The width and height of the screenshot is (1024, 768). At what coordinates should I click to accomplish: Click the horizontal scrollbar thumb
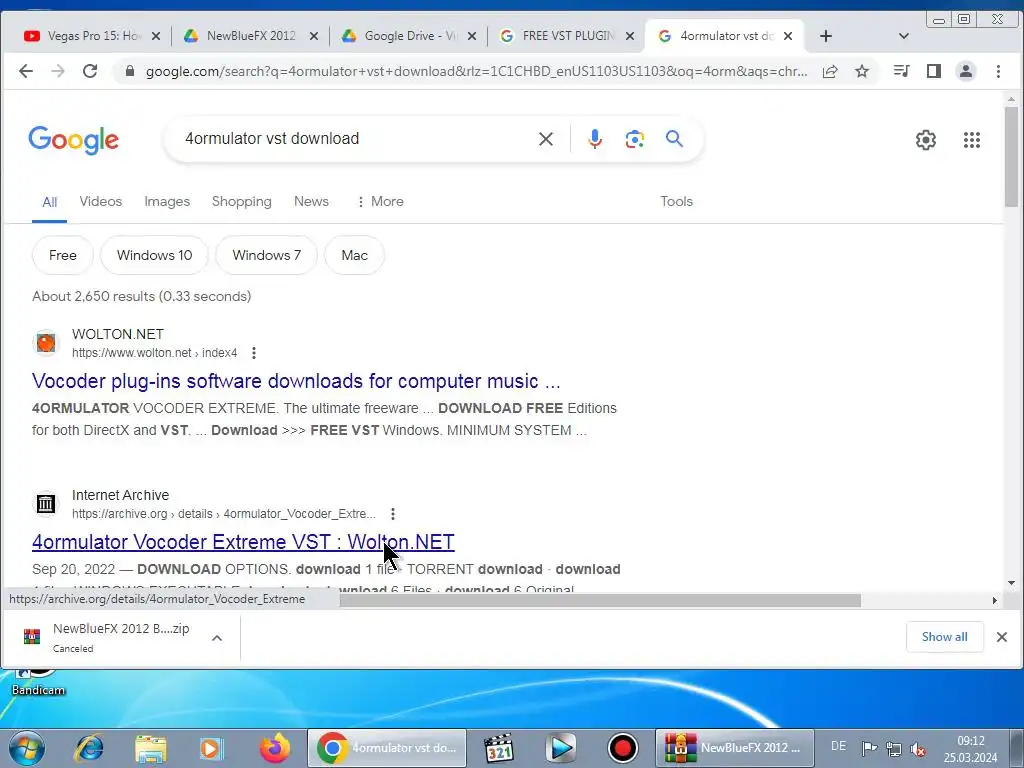click(600, 600)
